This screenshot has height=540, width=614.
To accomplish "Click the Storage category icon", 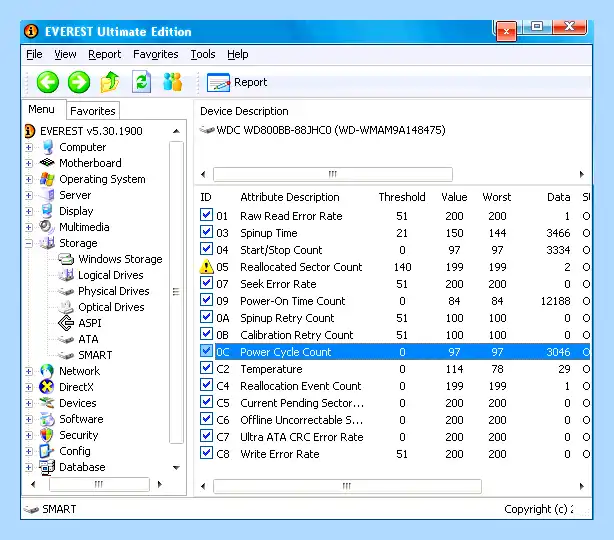I will pyautogui.click(x=47, y=242).
